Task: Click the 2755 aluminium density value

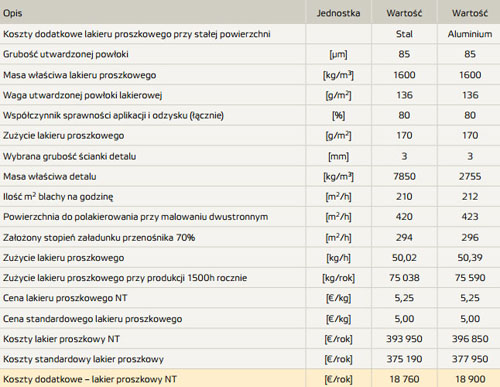Action: [x=470, y=176]
